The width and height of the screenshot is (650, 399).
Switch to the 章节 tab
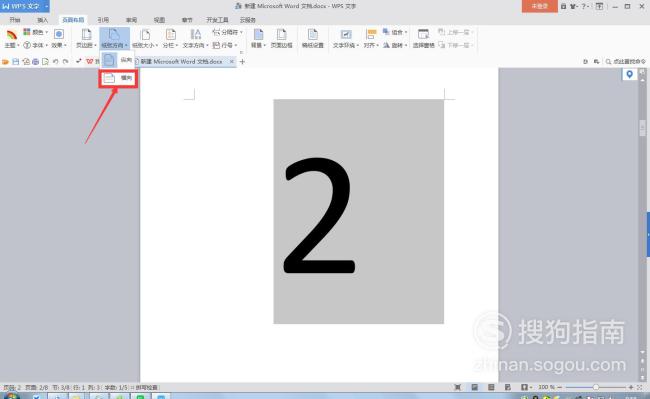(187, 20)
